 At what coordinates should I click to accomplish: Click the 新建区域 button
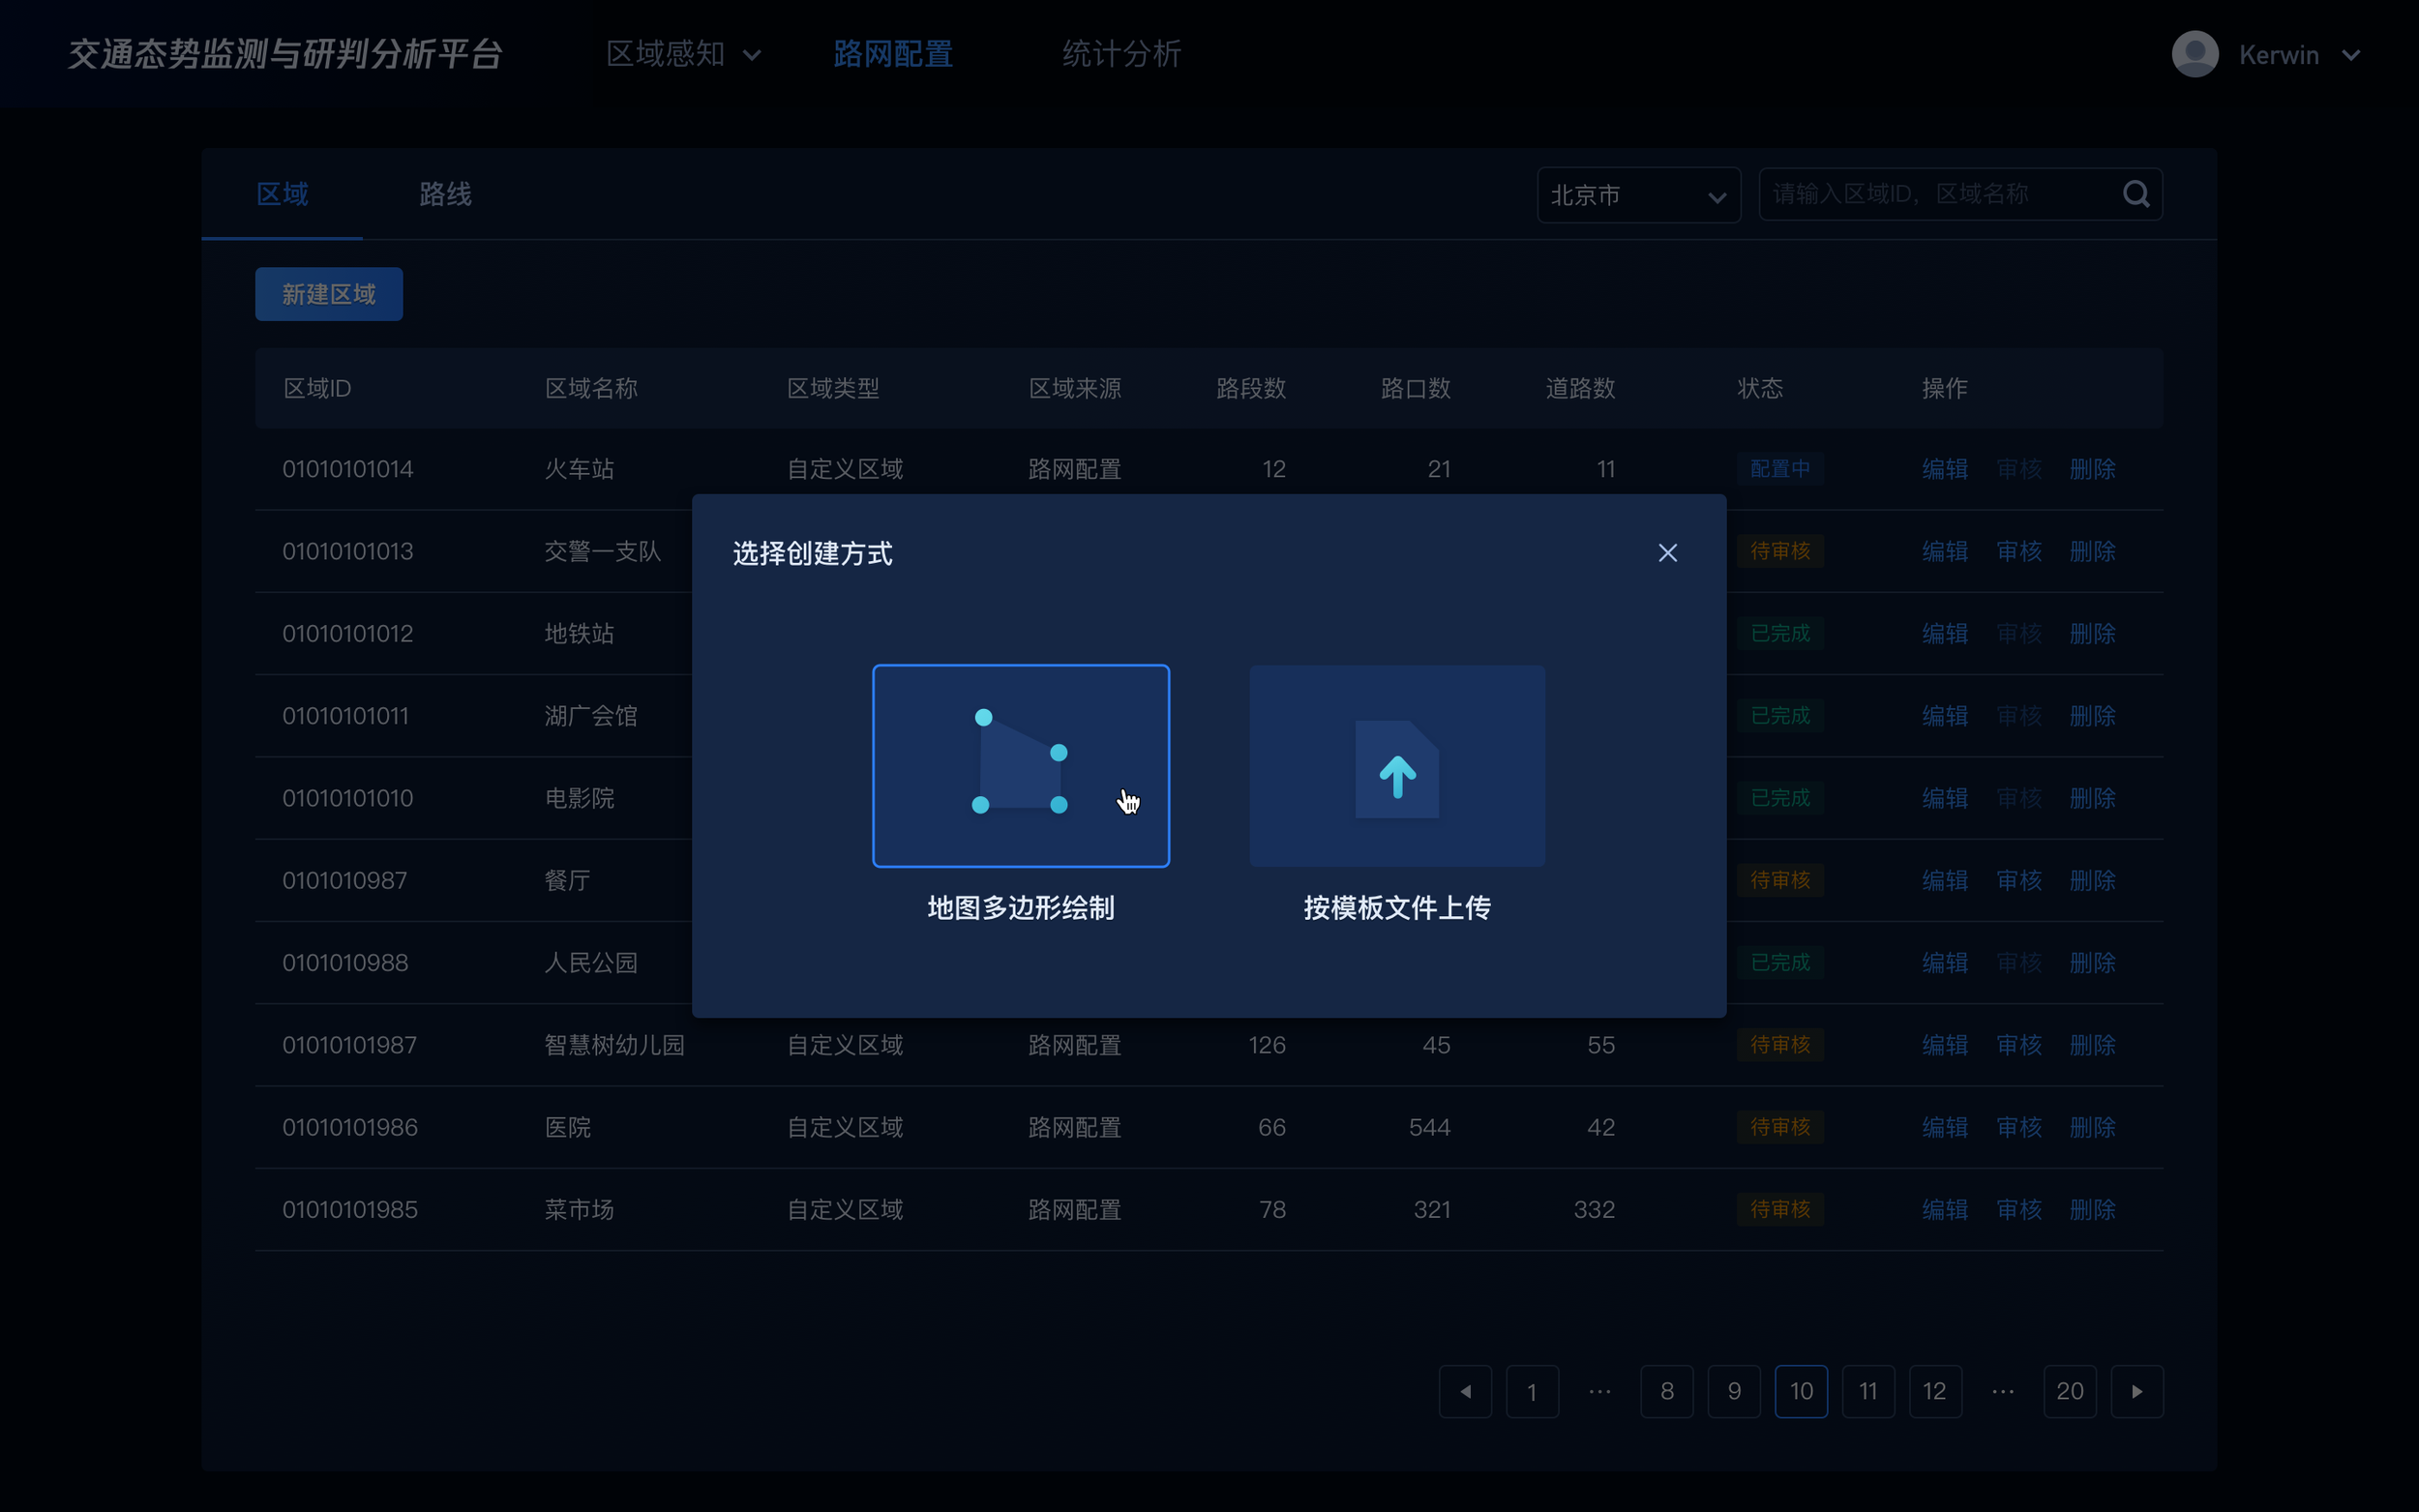coord(328,294)
